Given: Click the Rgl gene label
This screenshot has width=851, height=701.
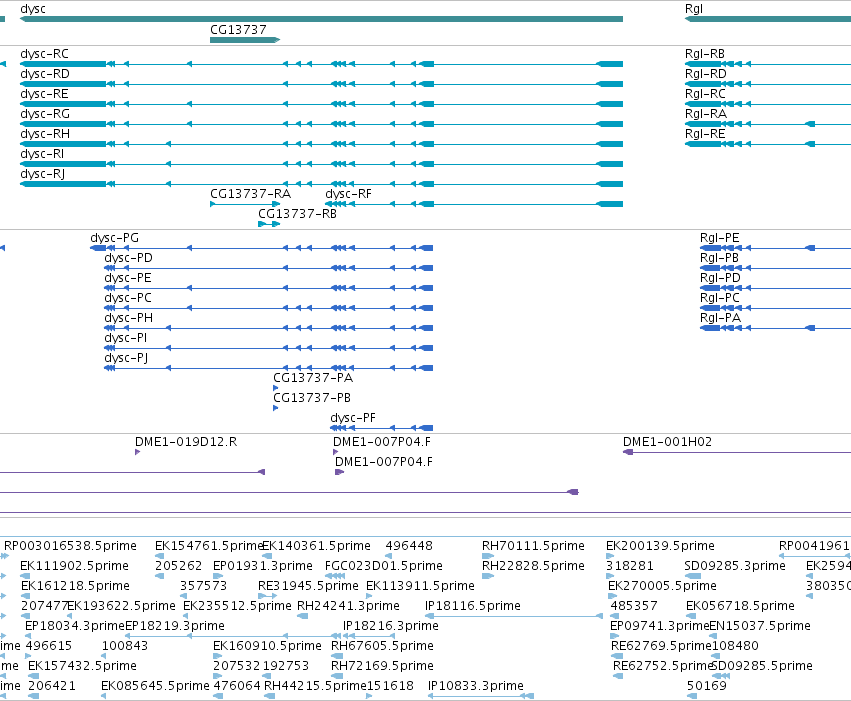Looking at the screenshot, I should [694, 9].
